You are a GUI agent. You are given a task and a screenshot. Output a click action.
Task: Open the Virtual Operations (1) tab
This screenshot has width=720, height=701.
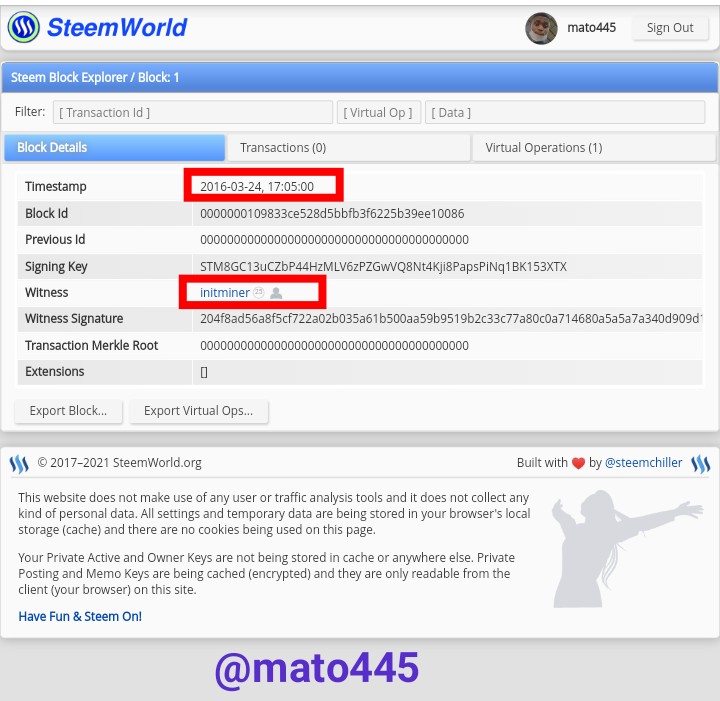[x=594, y=148]
